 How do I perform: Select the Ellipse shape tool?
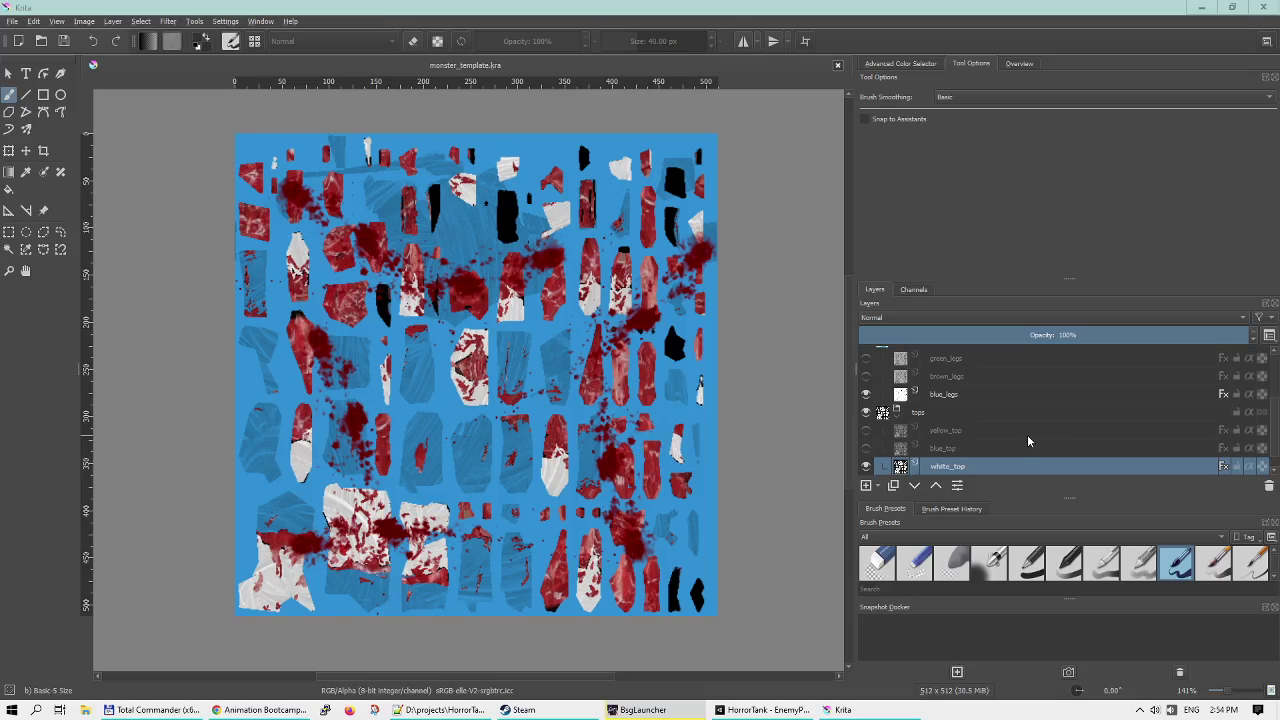61,94
